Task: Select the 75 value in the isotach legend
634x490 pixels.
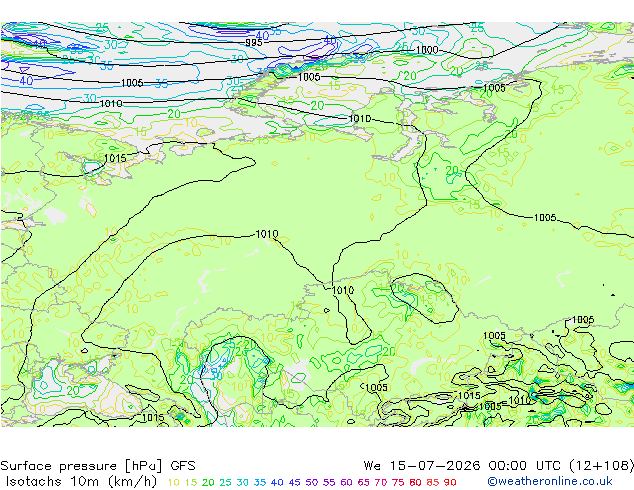Action: tap(398, 482)
